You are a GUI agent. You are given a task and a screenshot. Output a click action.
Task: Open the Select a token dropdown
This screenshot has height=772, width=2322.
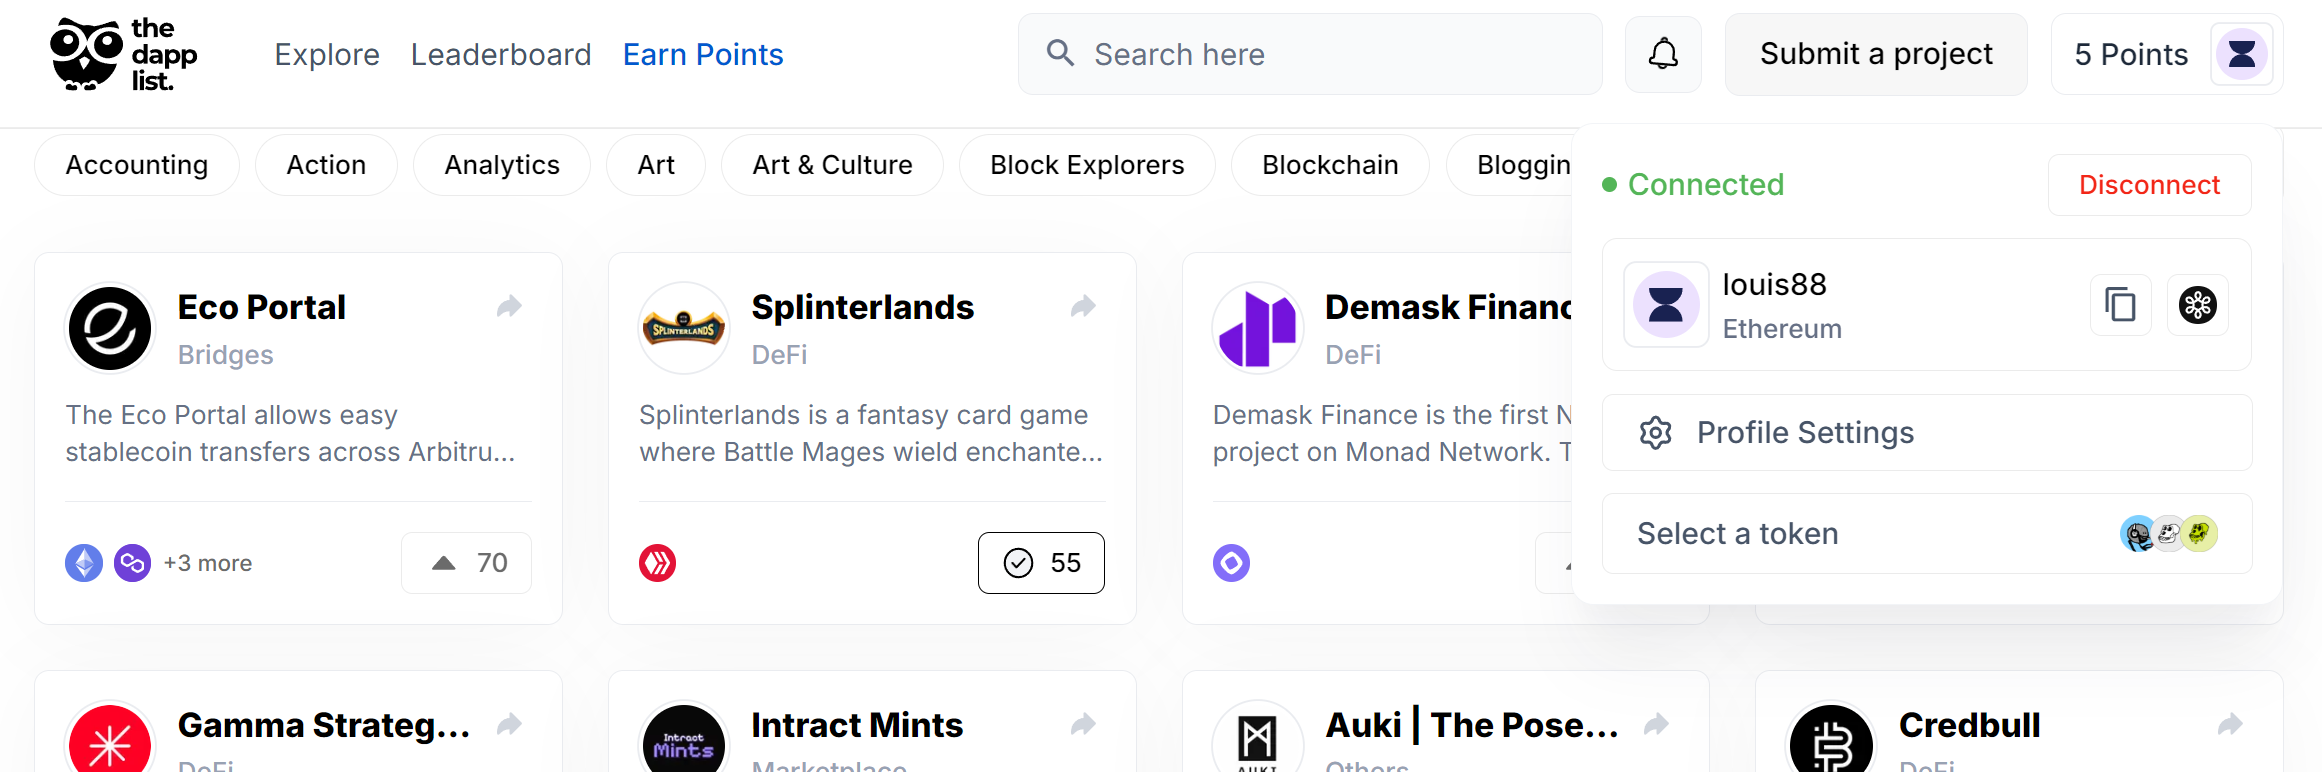click(1927, 534)
